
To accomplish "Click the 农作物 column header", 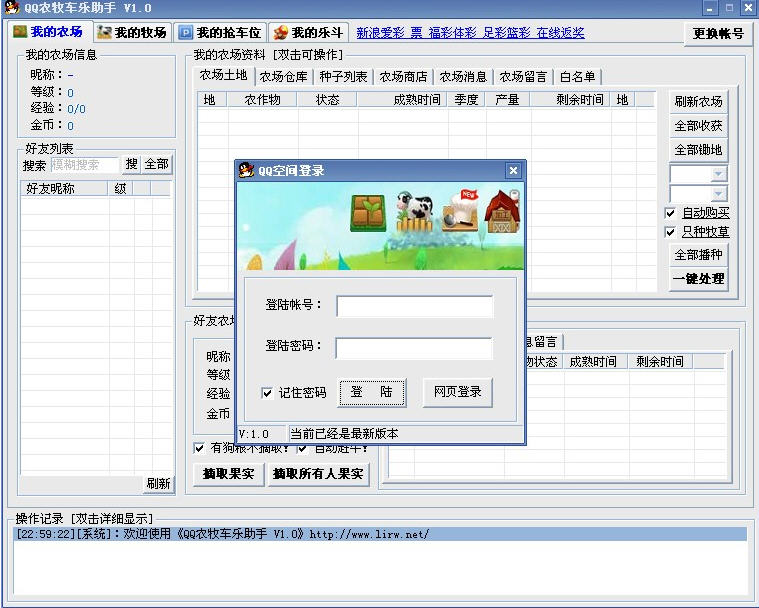I will (x=262, y=100).
